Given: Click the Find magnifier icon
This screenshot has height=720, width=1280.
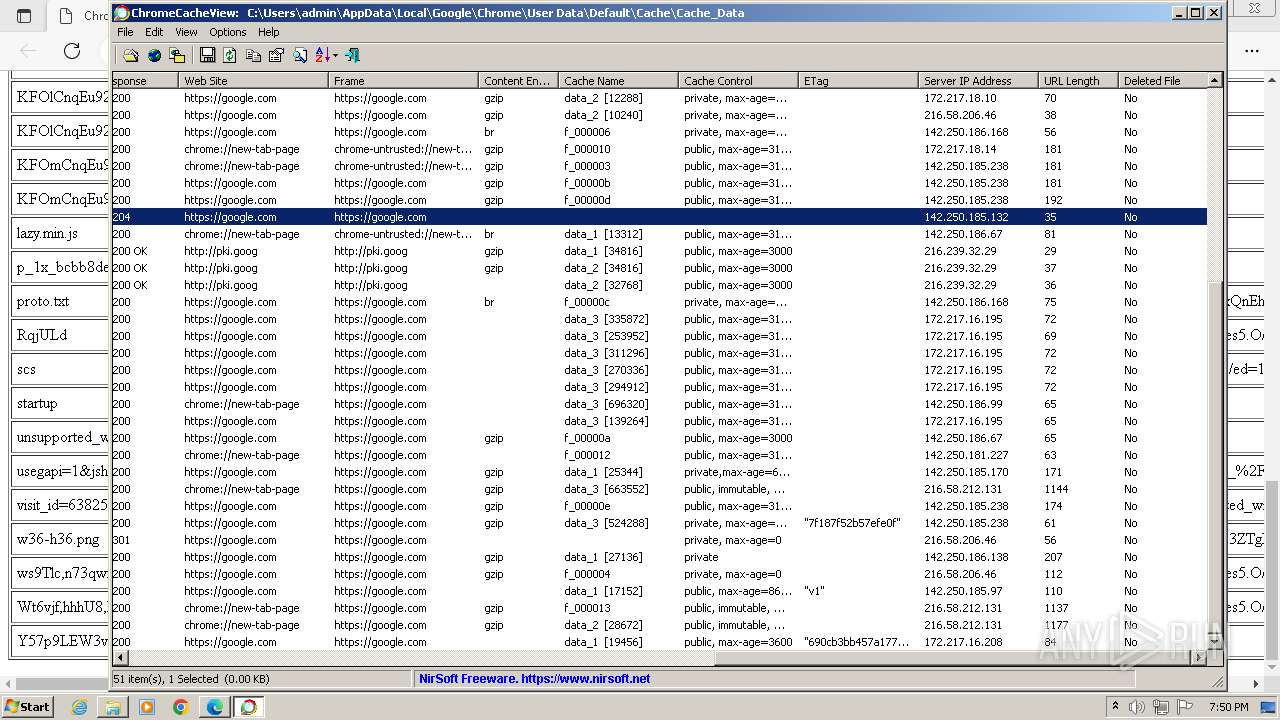Looking at the screenshot, I should [x=299, y=55].
